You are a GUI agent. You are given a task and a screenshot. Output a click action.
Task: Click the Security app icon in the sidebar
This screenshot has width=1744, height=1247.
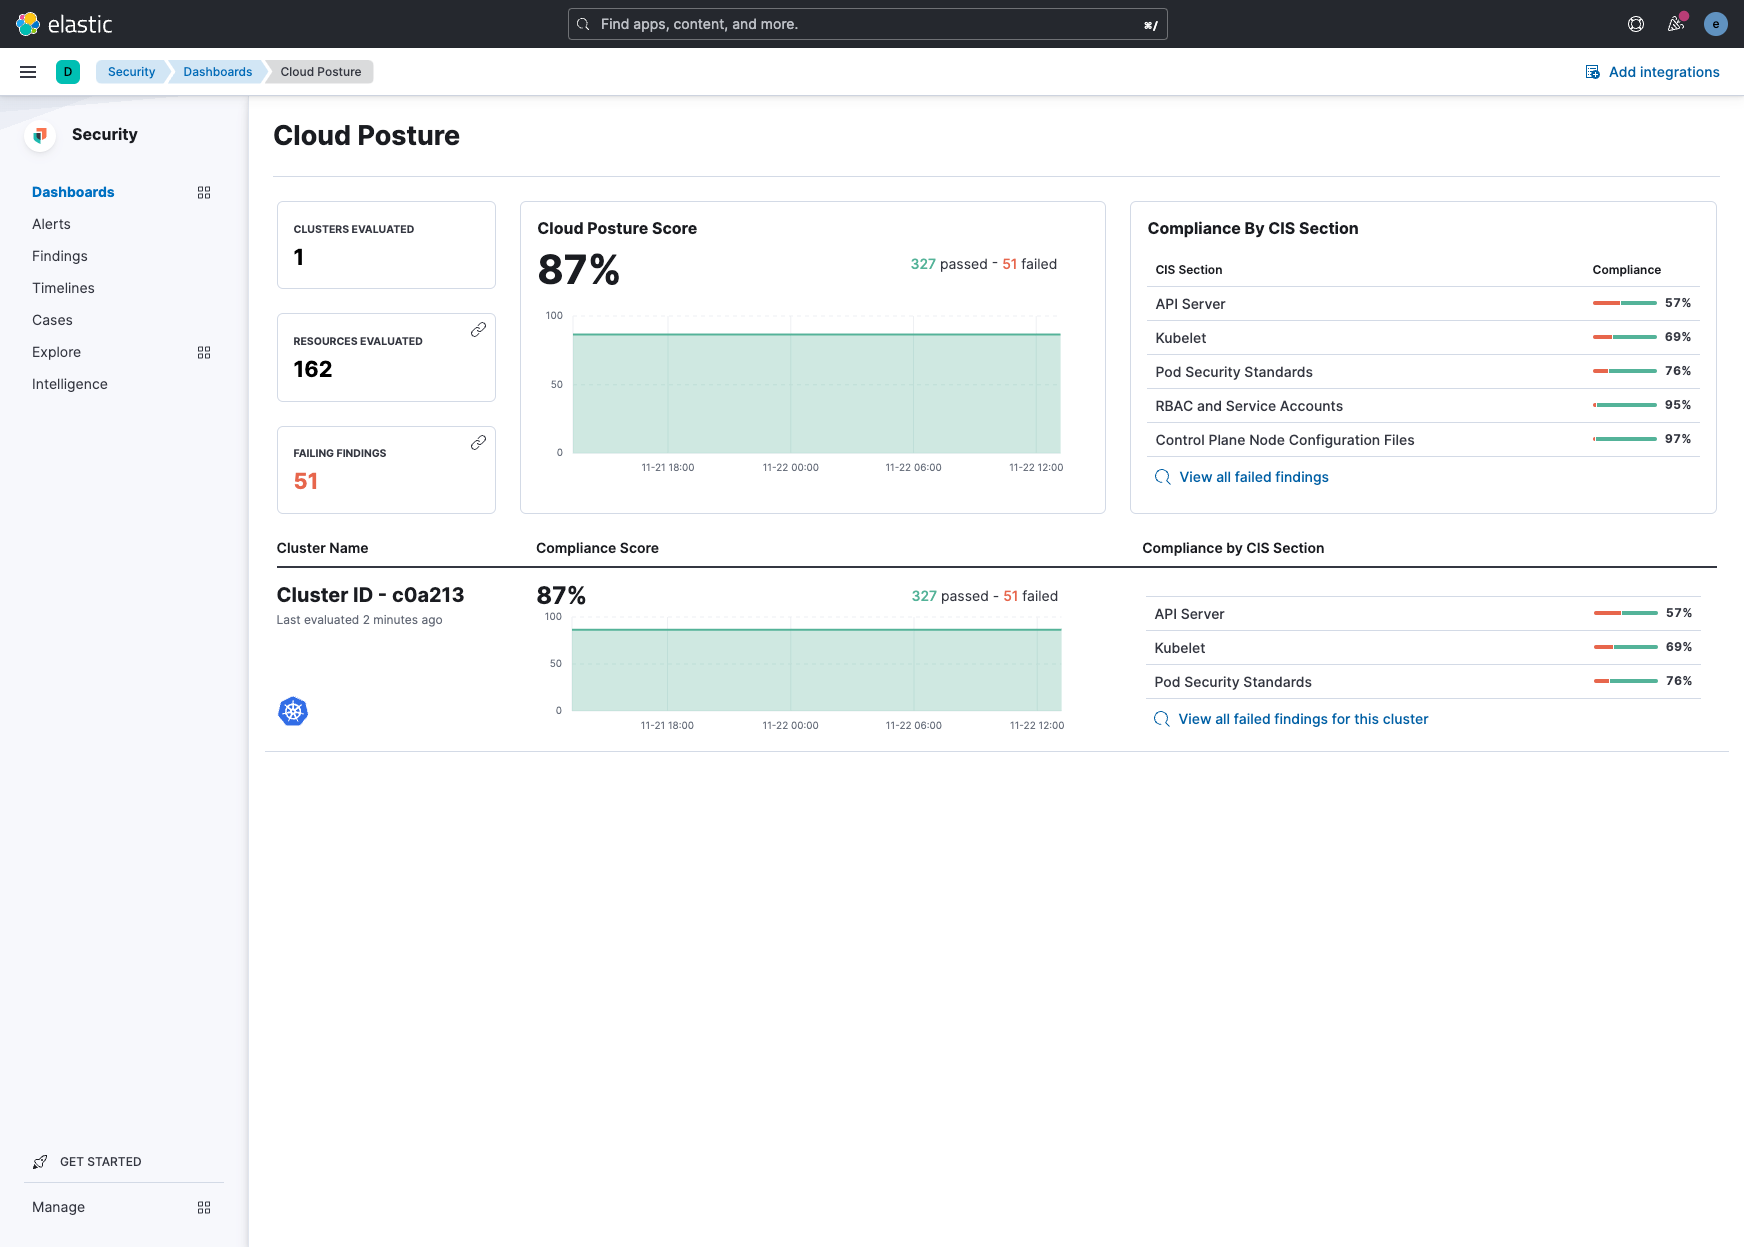(39, 134)
